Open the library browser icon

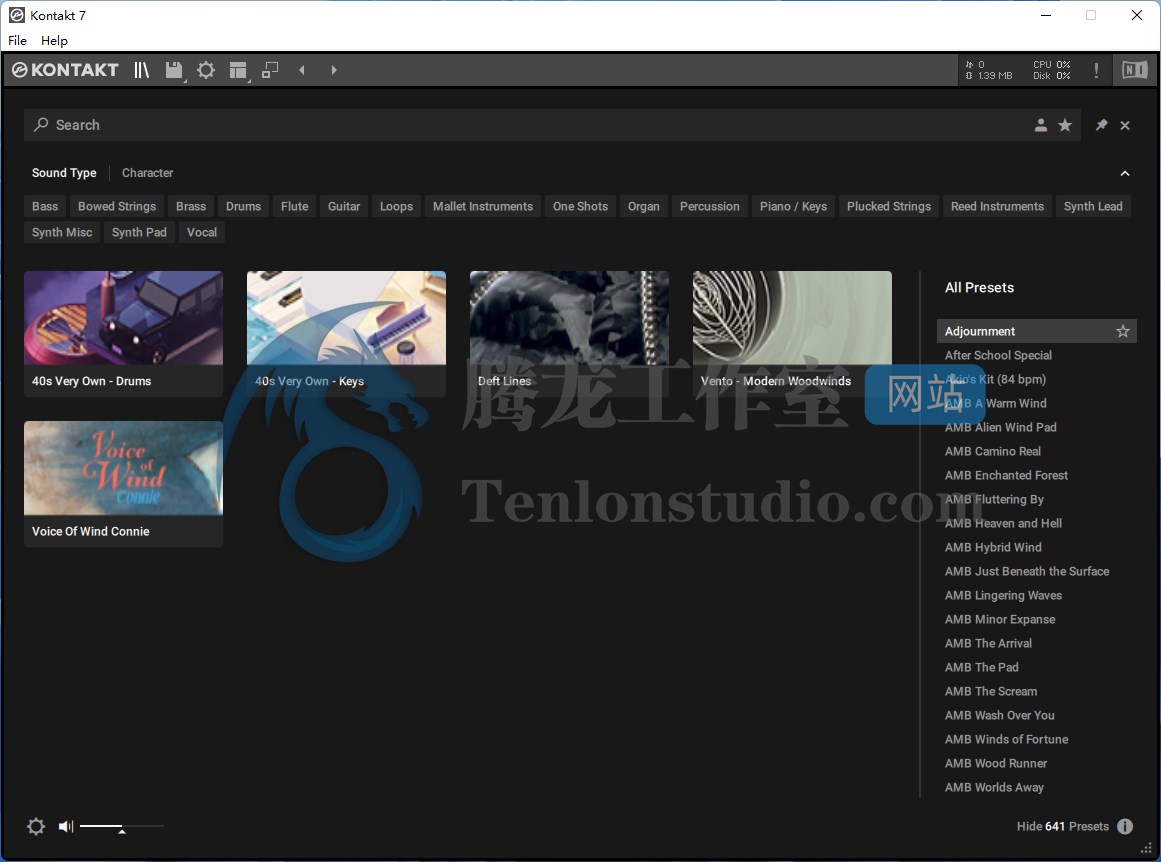[x=141, y=70]
